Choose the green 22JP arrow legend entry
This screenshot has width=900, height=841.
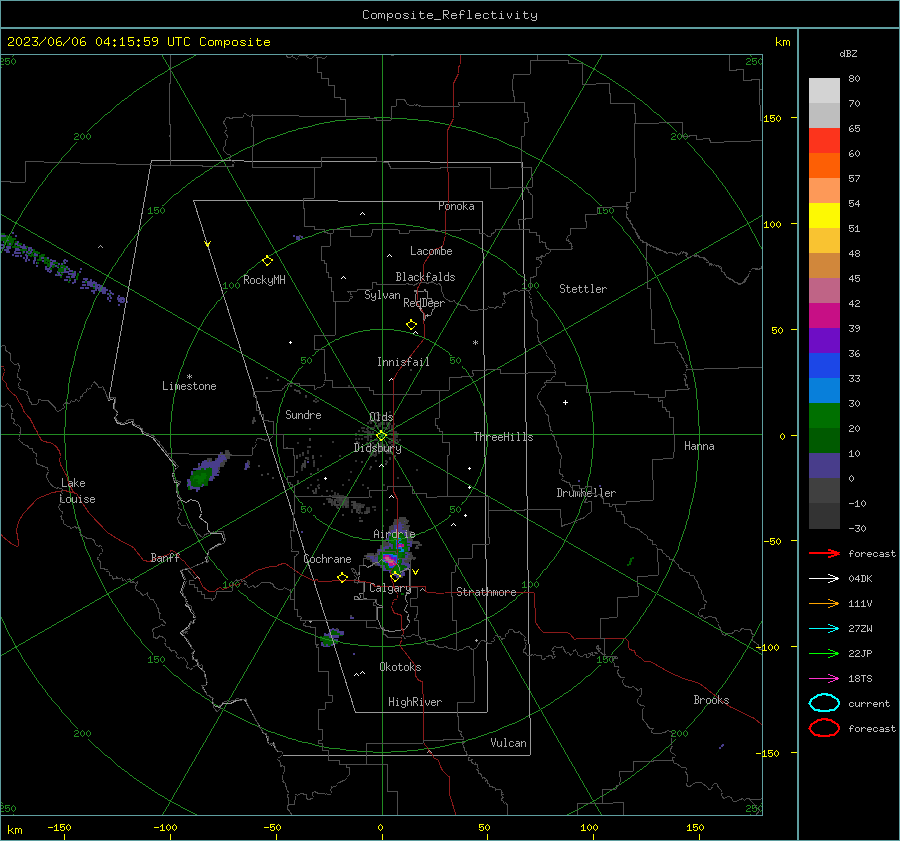tap(824, 653)
